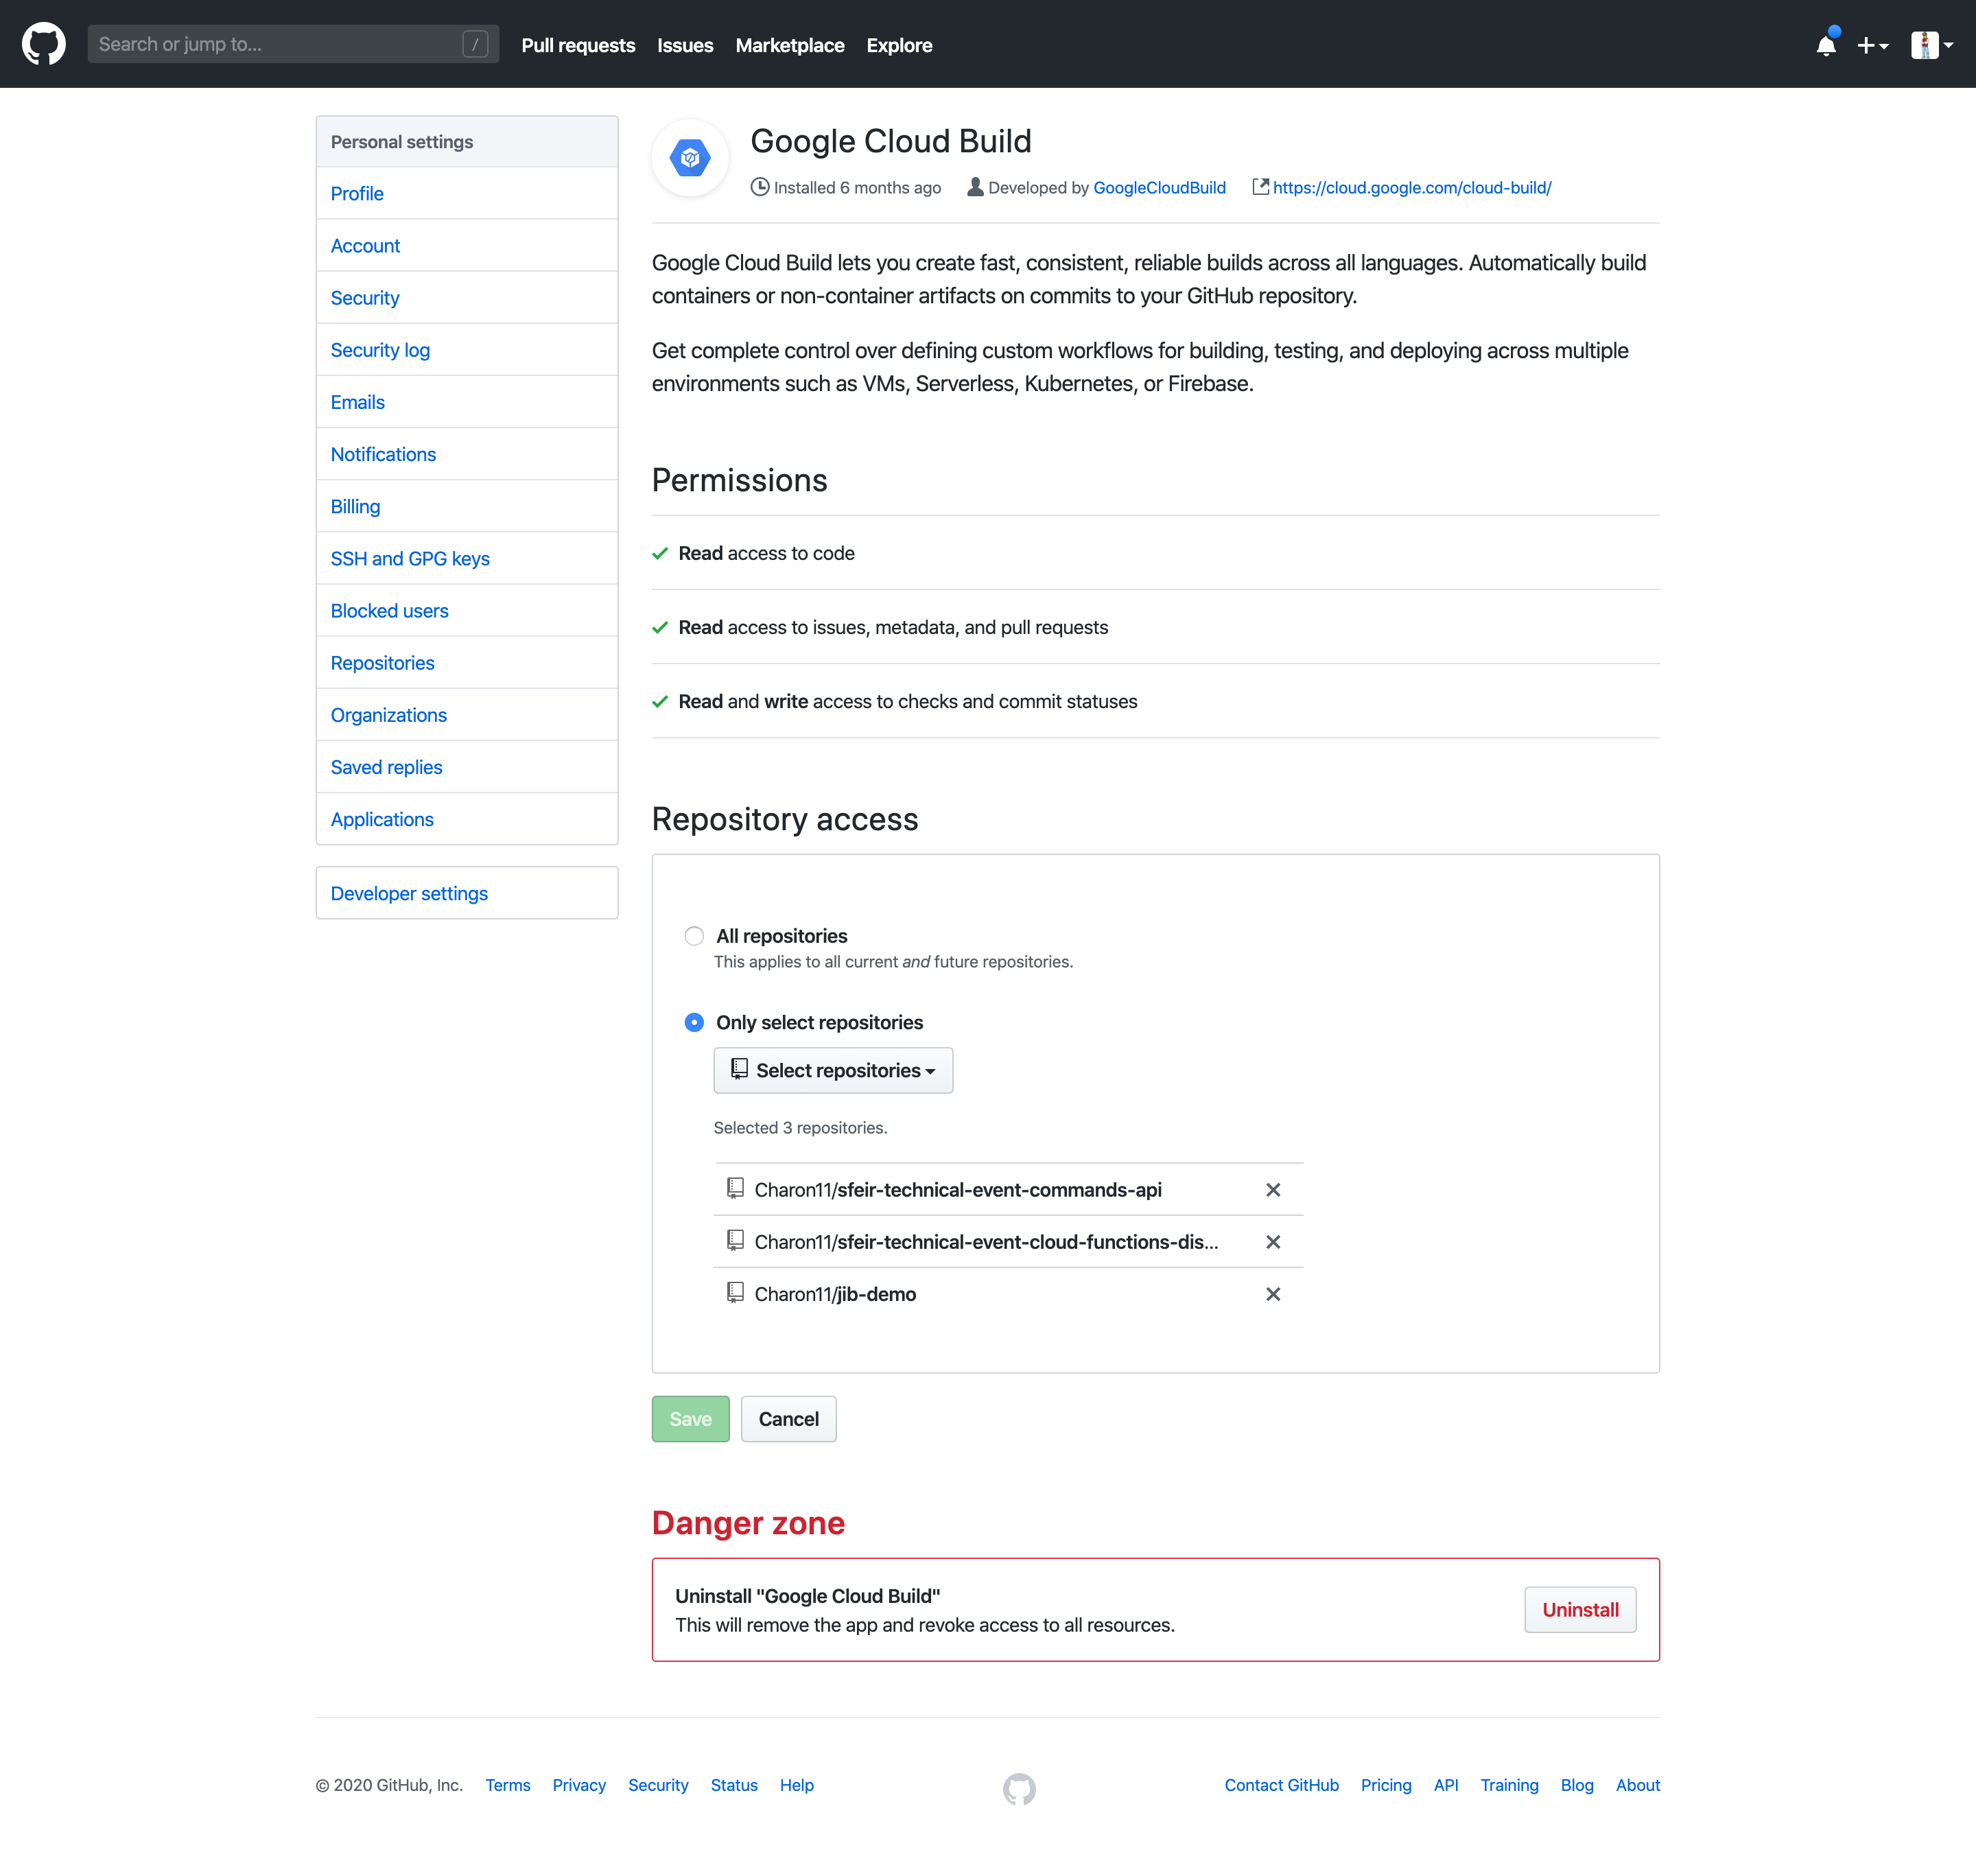
Task: Open notifications via the bell icon
Action: 1826,44
